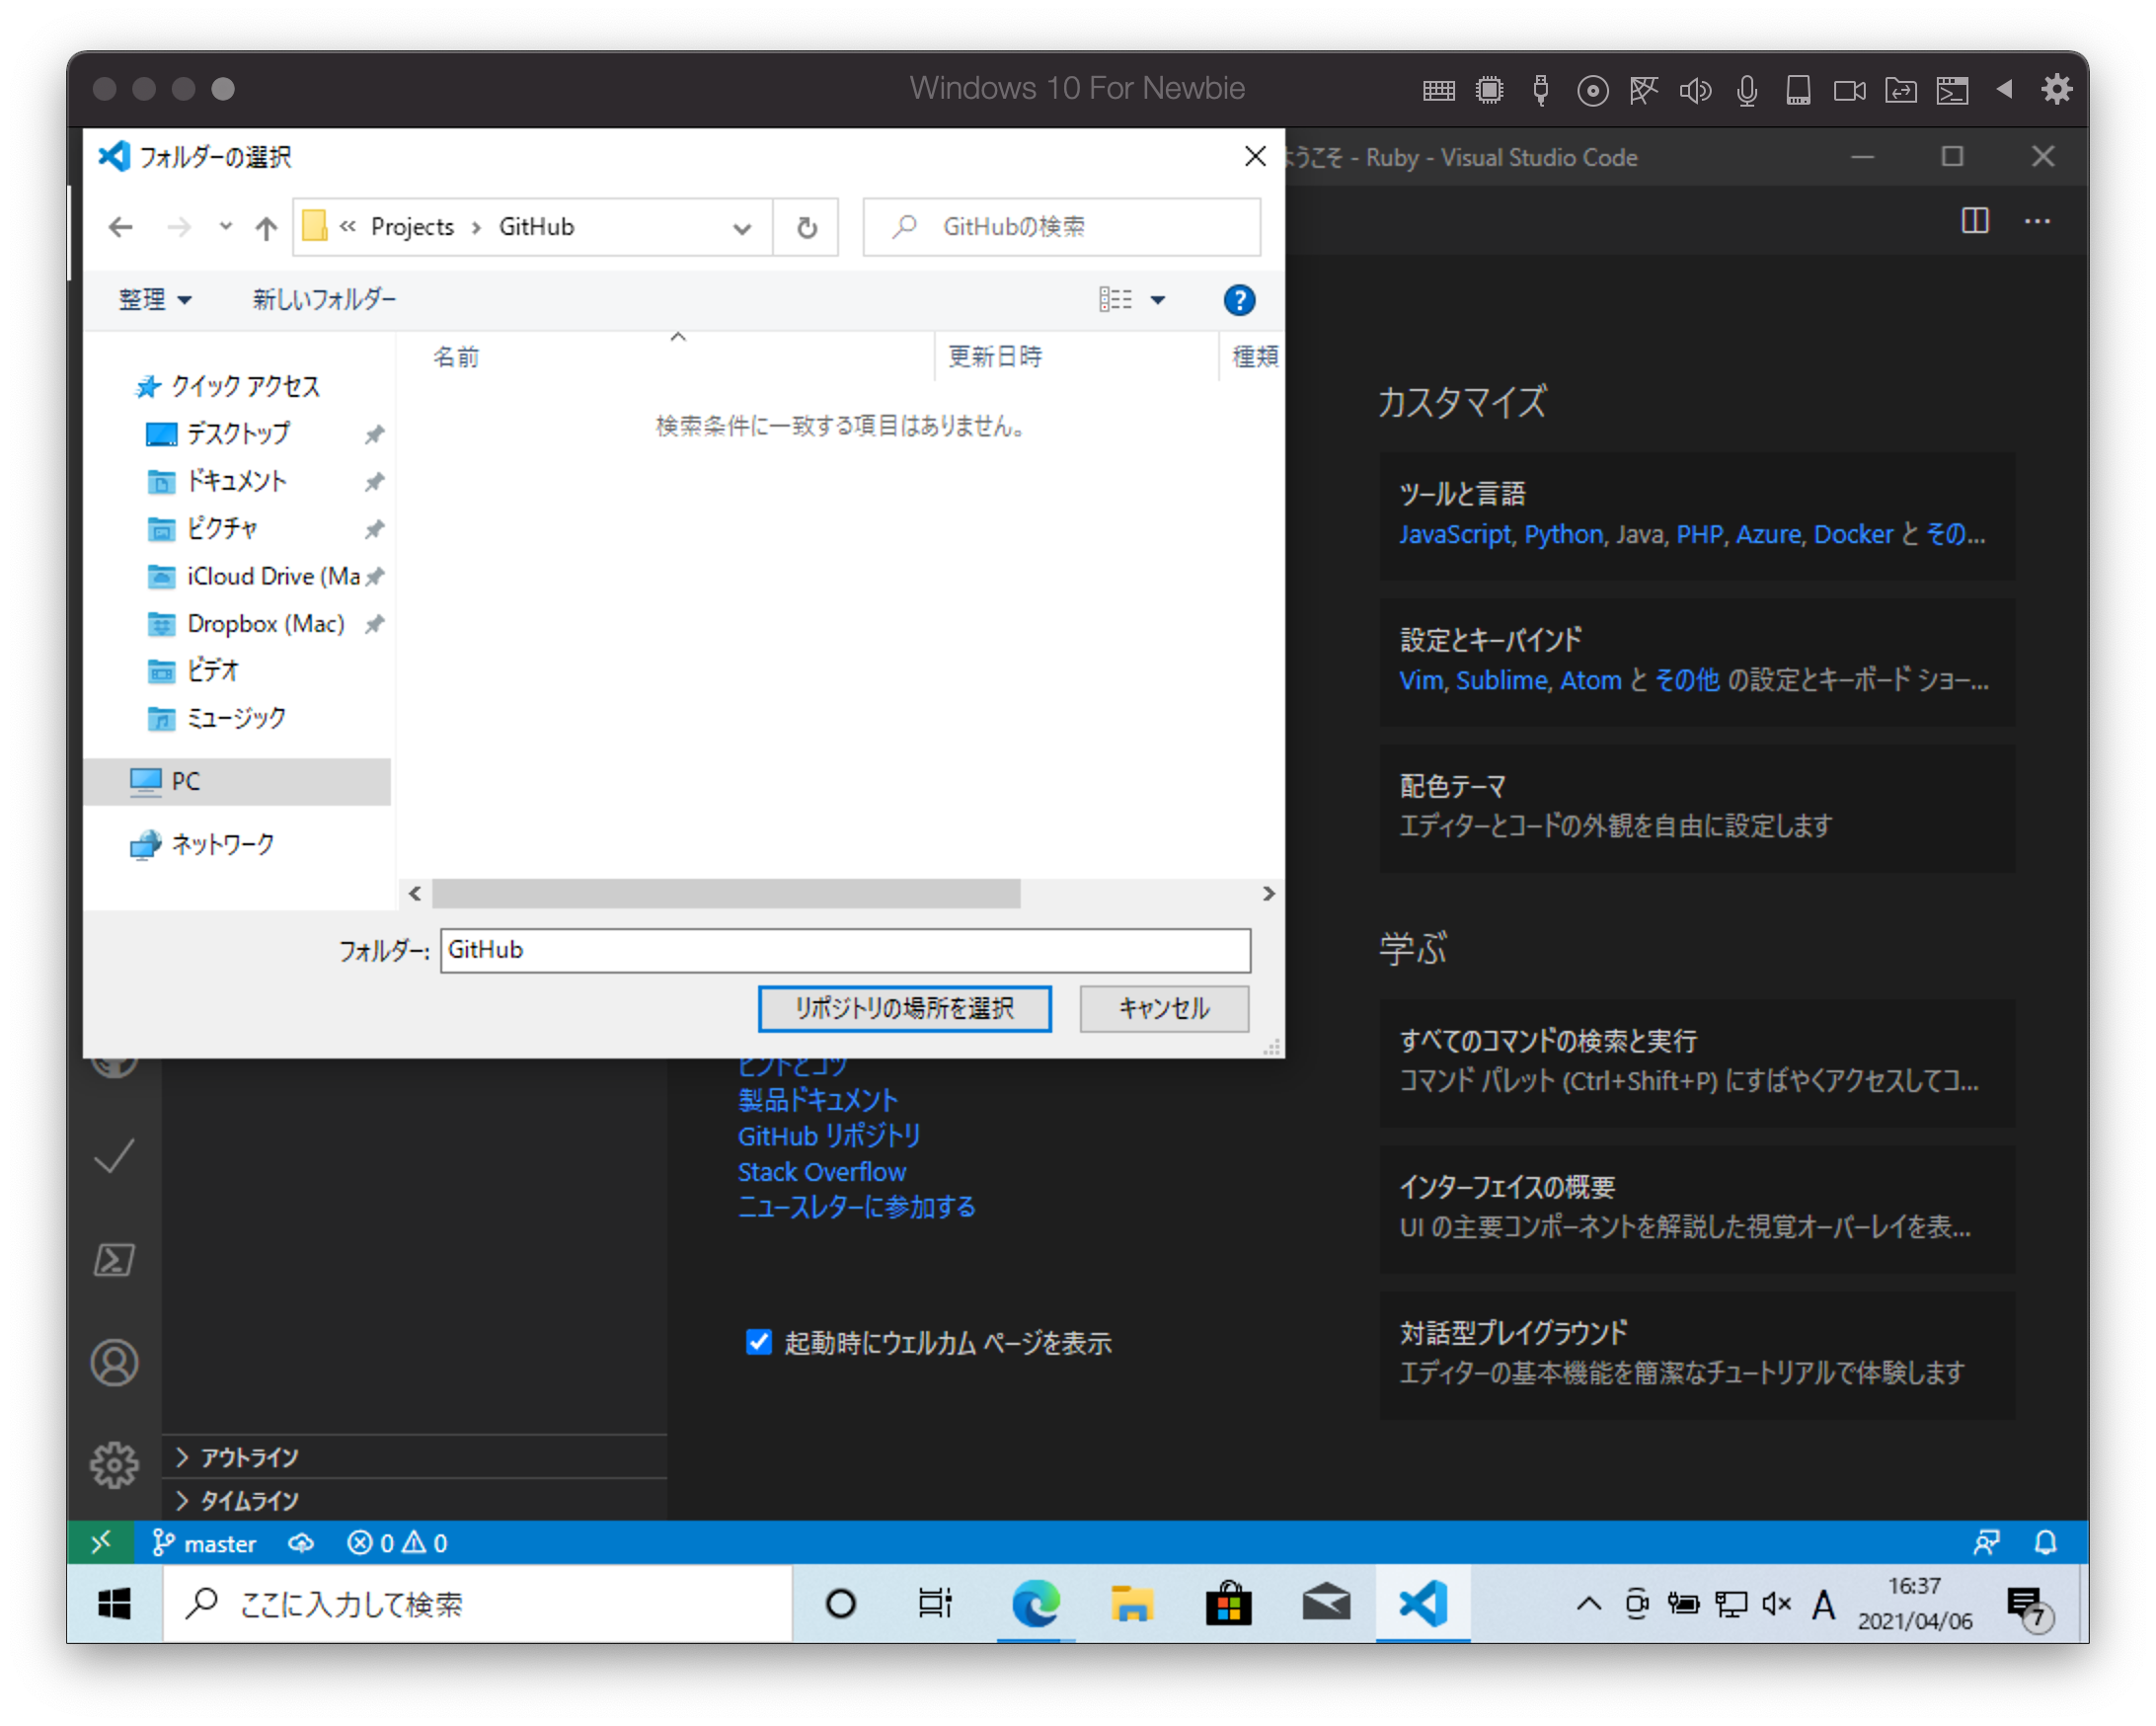Click the tweet feedback icon in status bar

pyautogui.click(x=1988, y=1543)
